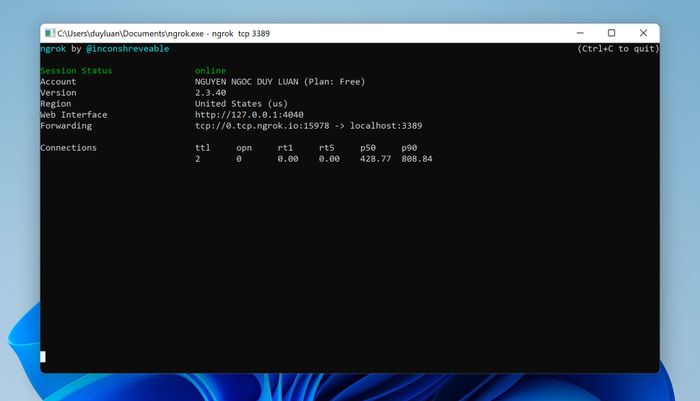Click the 'localhost:3389' forwarding target
This screenshot has width=700, height=401.
coord(386,126)
